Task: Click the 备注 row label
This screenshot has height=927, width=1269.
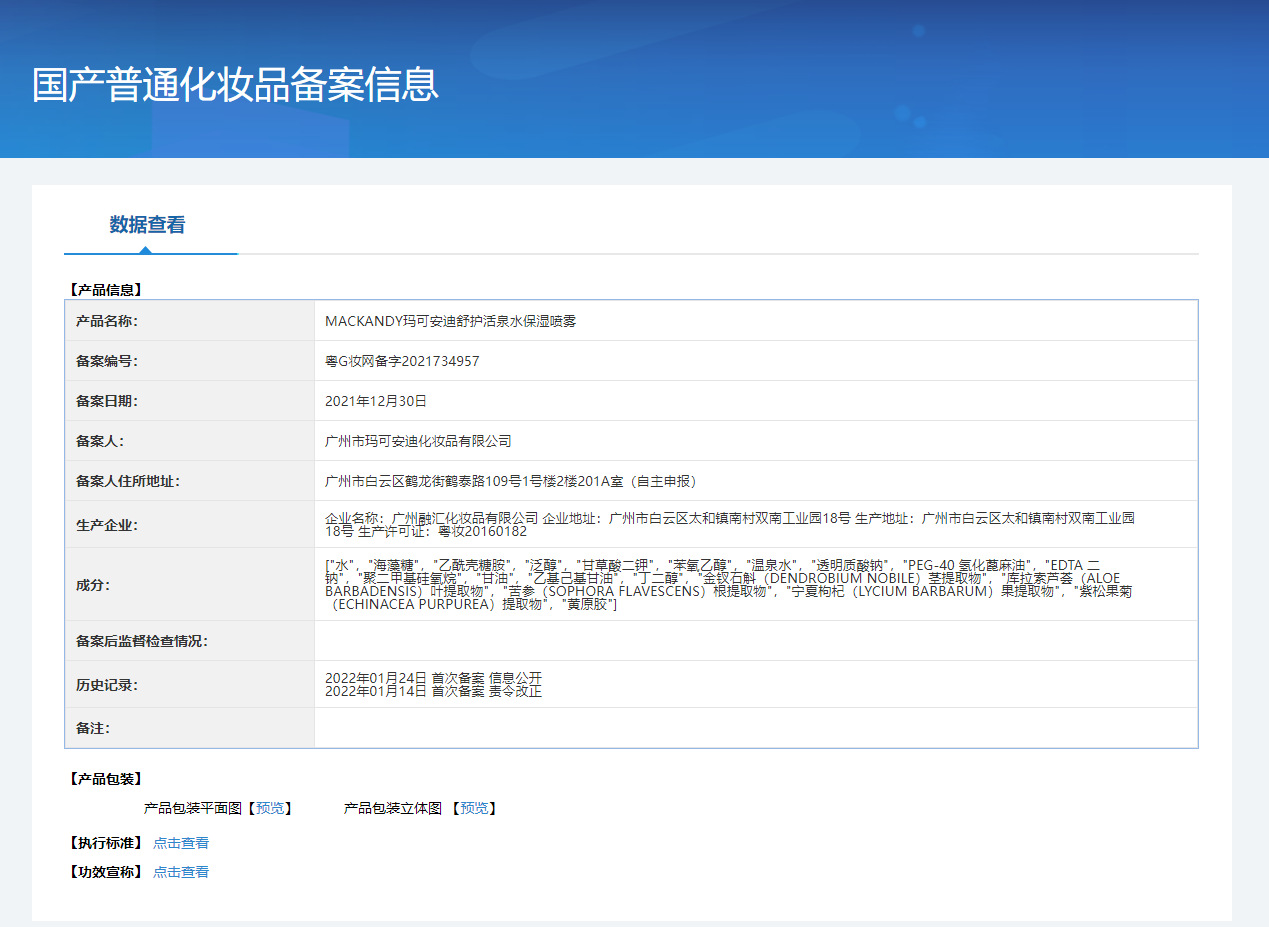Action: point(92,728)
